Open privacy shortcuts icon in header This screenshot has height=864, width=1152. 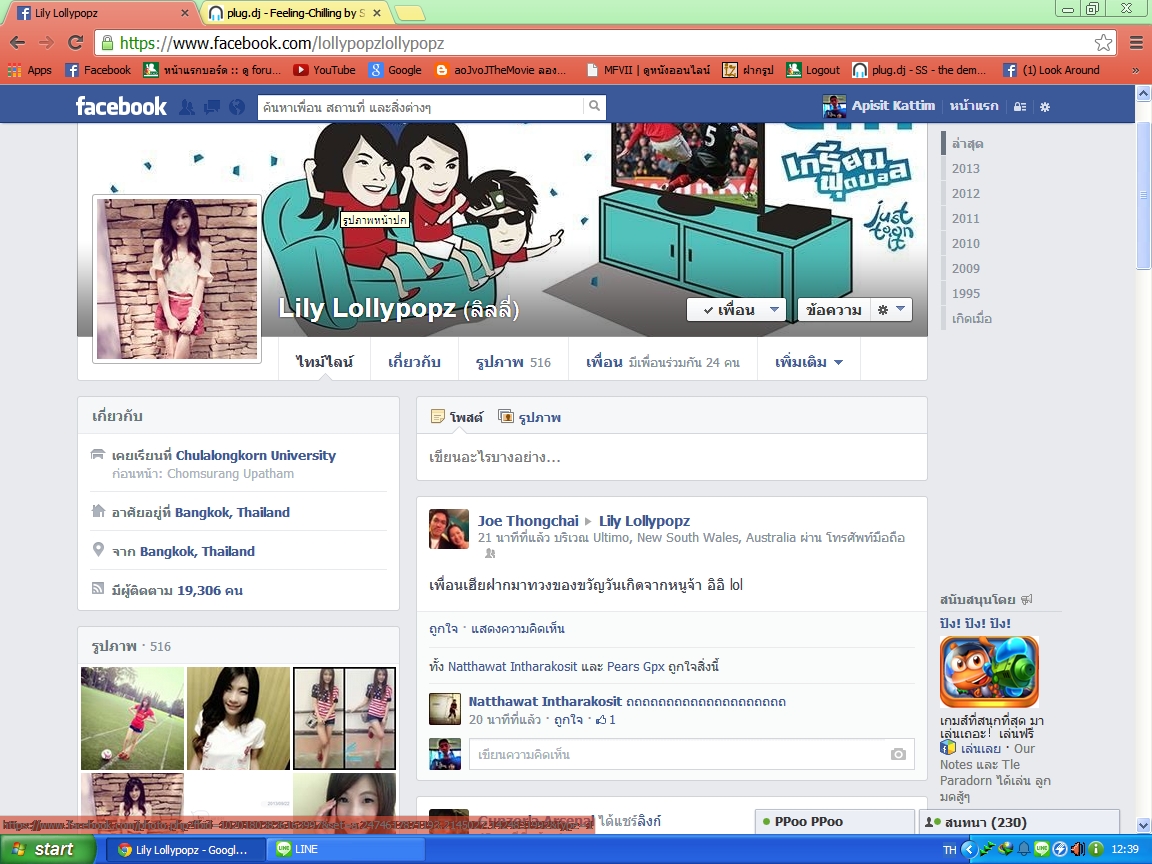pos(1020,107)
